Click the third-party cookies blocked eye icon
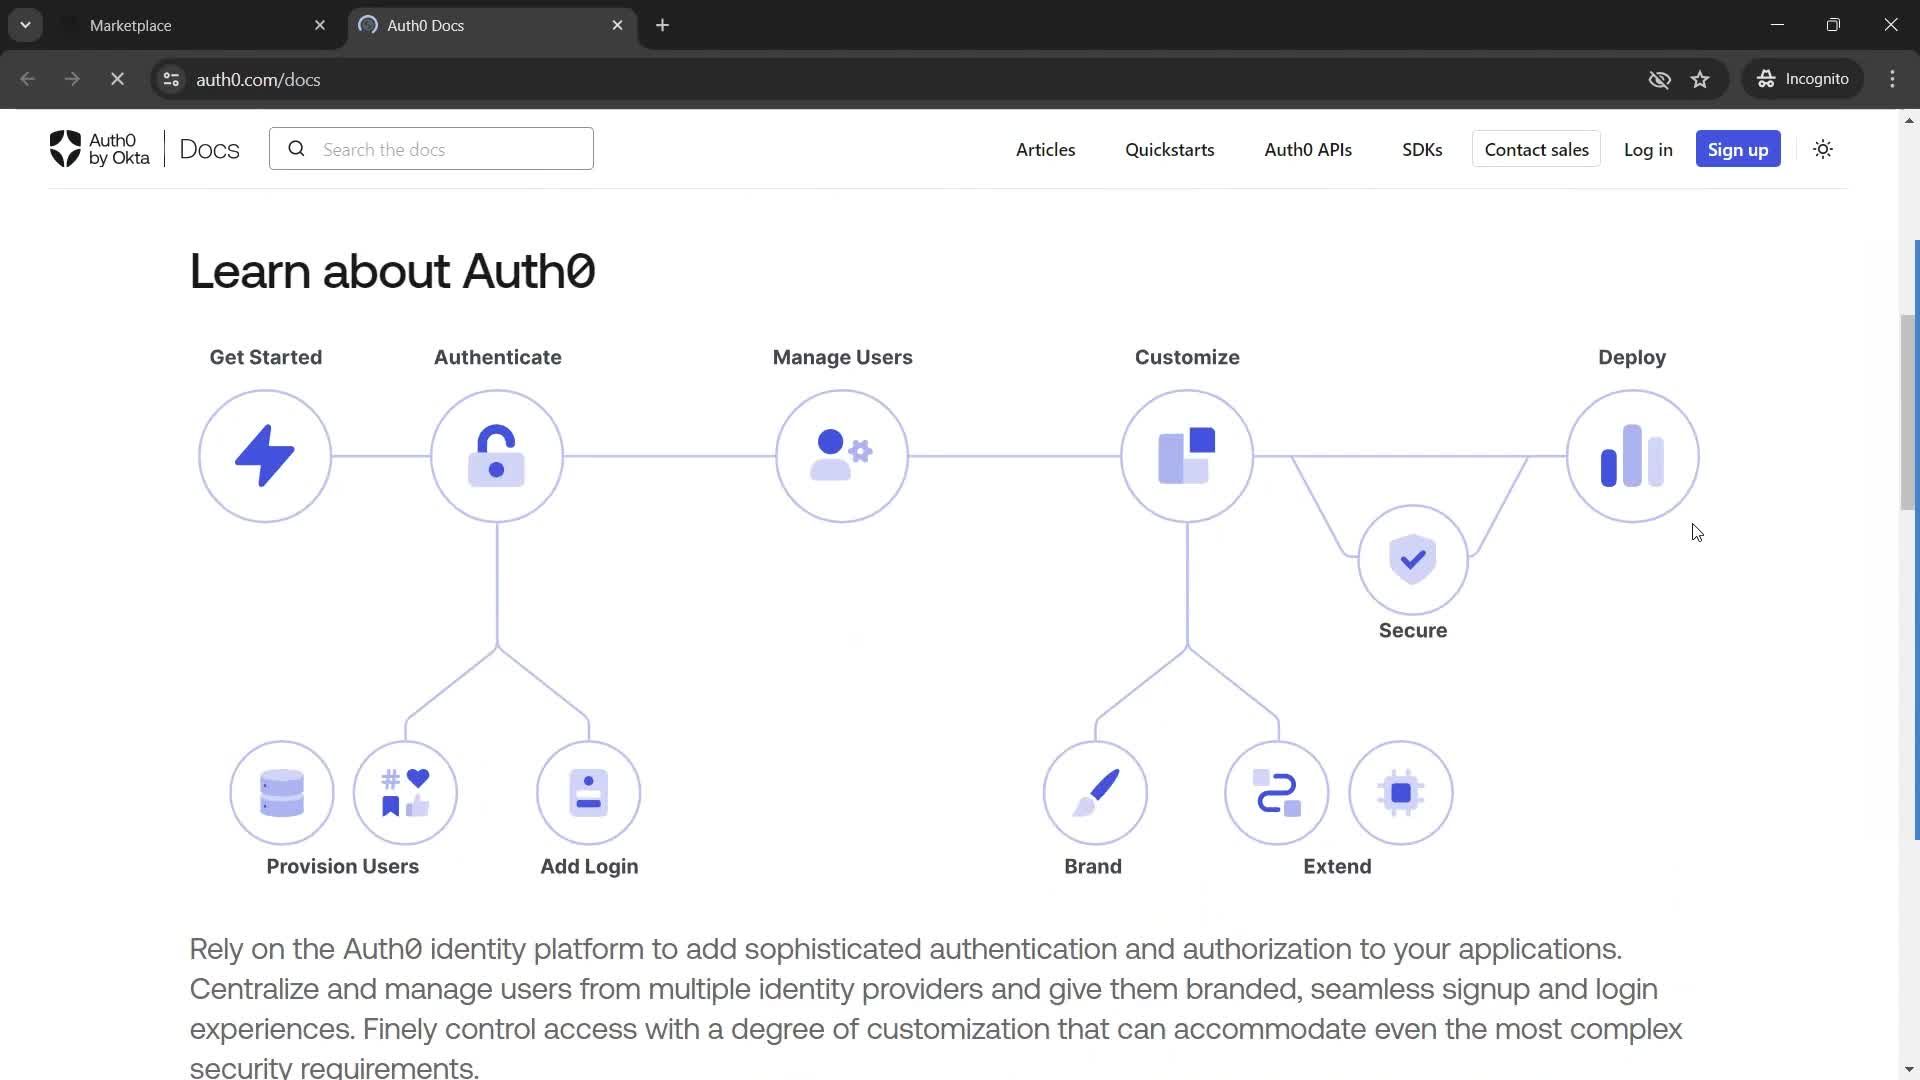Image resolution: width=1920 pixels, height=1080 pixels. coord(1659,79)
